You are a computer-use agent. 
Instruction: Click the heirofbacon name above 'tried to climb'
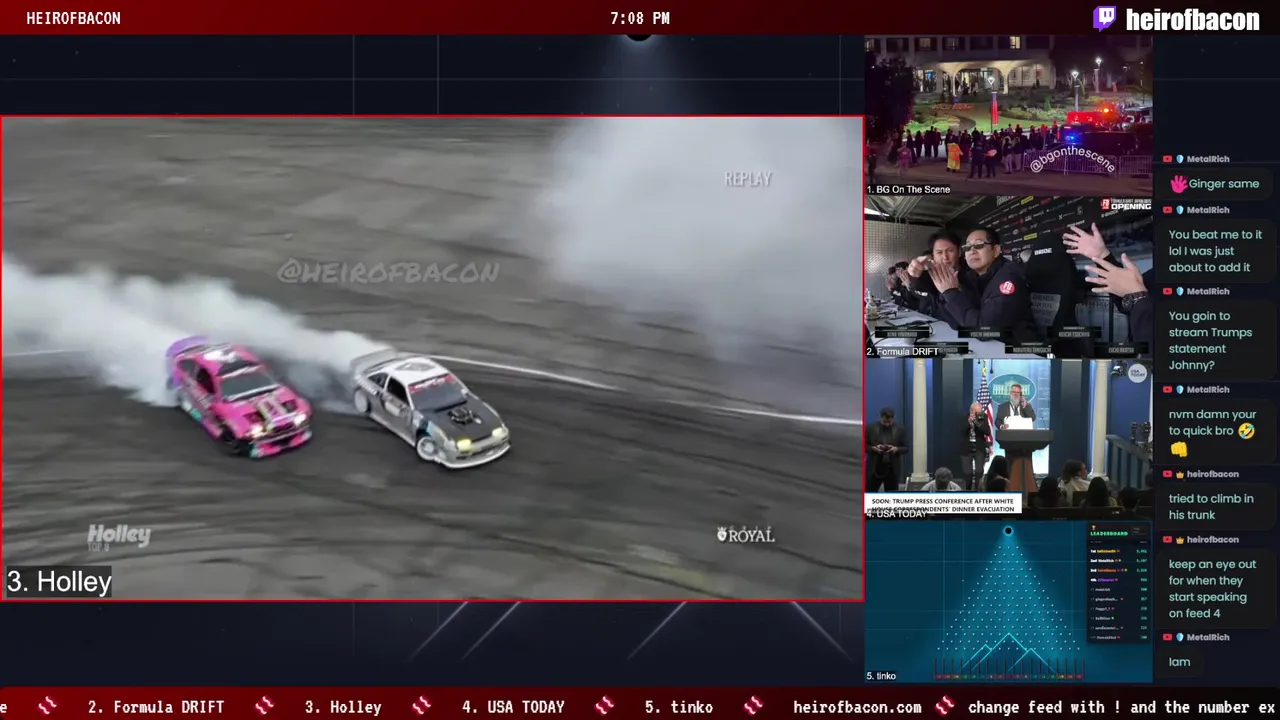tap(1212, 474)
